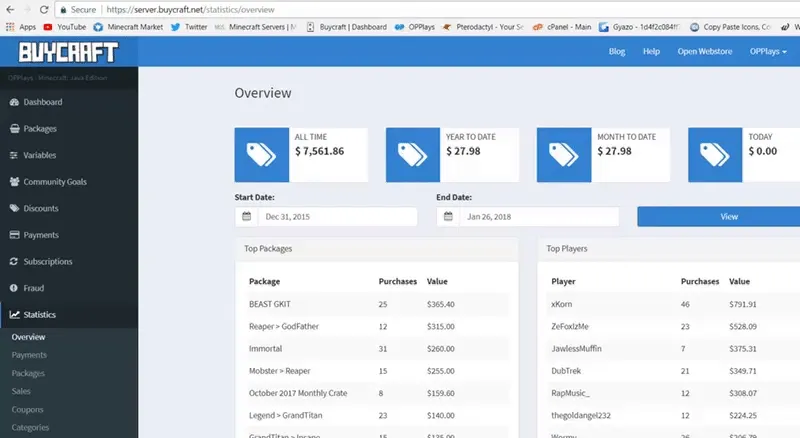Viewport: 800px width, 438px height.
Task: Click player DubTrek
Action: [566, 371]
